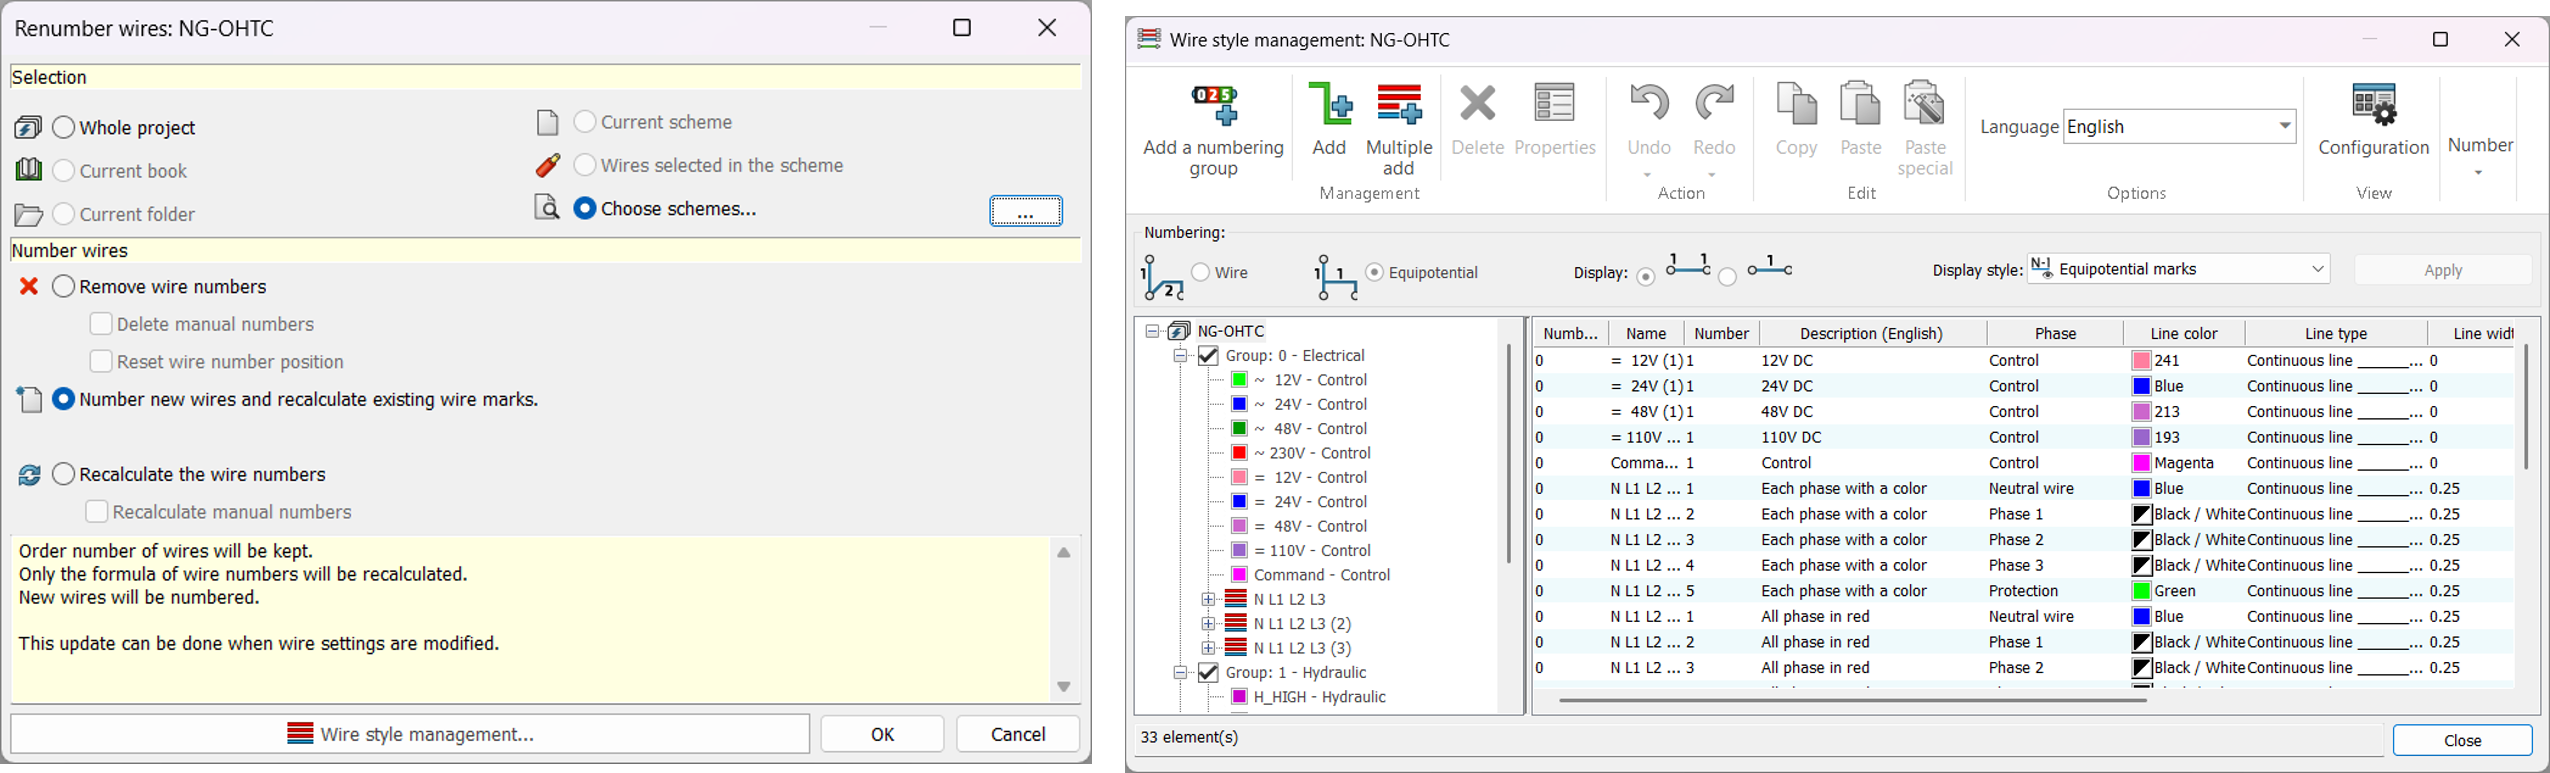Click the Whole project icon
This screenshot has width=2550, height=773.
tap(28, 128)
